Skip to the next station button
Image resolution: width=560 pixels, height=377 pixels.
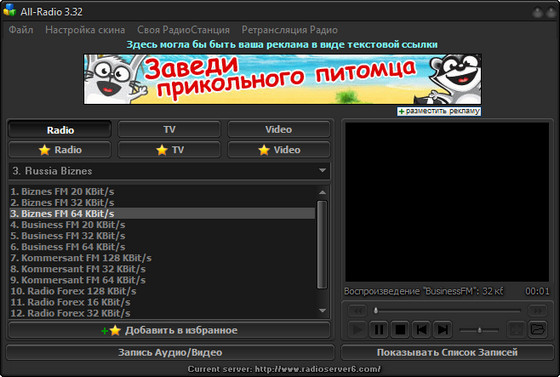[x=442, y=330]
